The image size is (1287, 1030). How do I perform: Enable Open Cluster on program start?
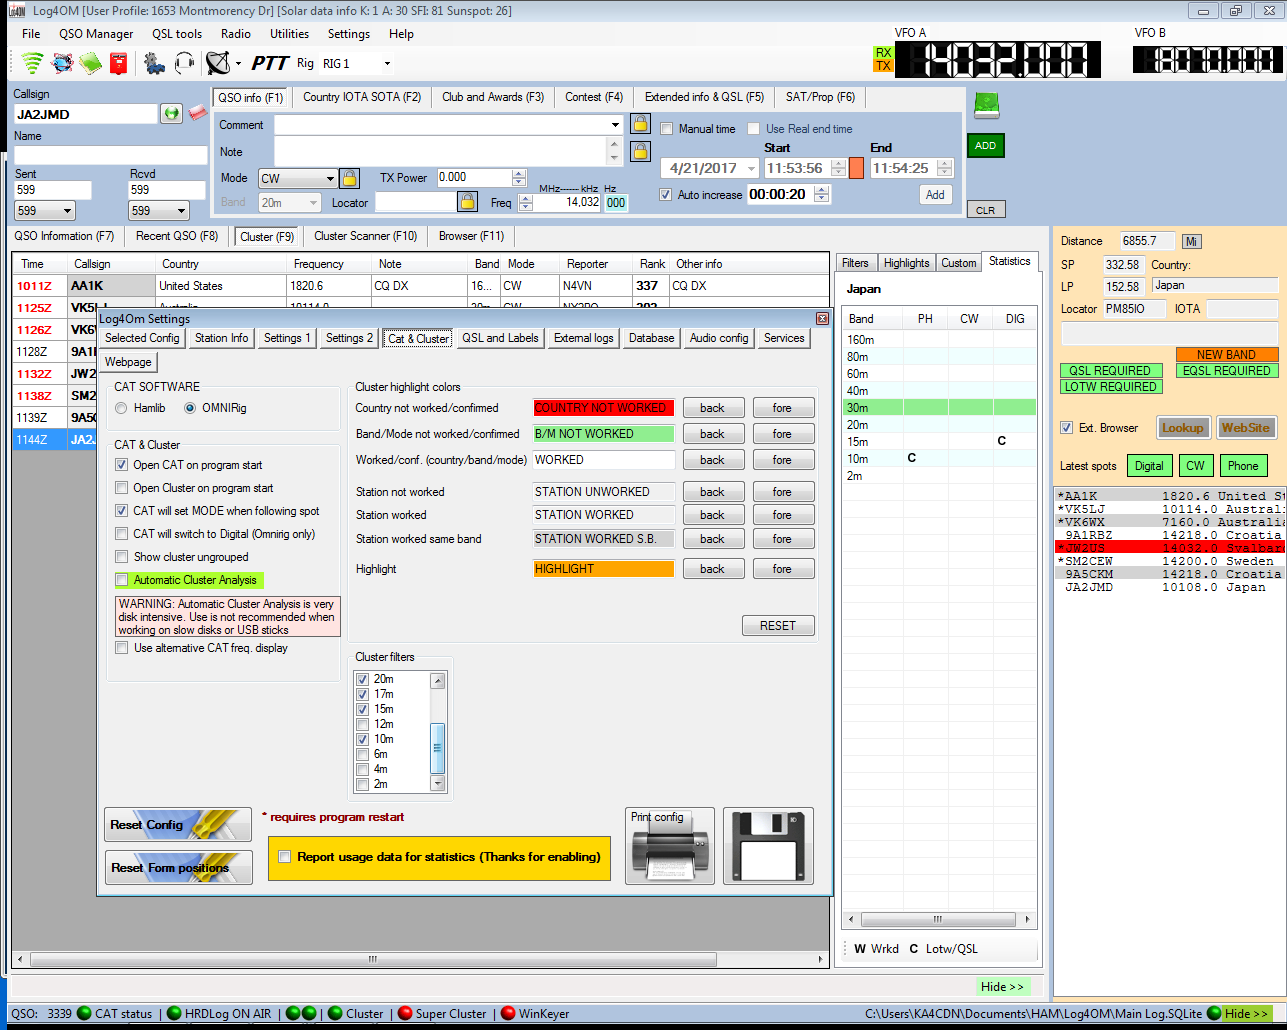121,488
